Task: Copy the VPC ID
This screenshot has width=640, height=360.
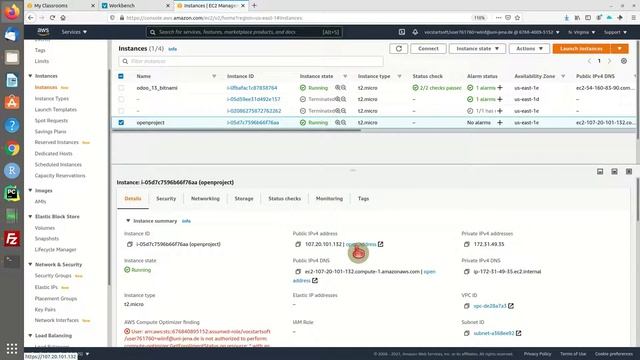Action: pyautogui.click(x=467, y=306)
